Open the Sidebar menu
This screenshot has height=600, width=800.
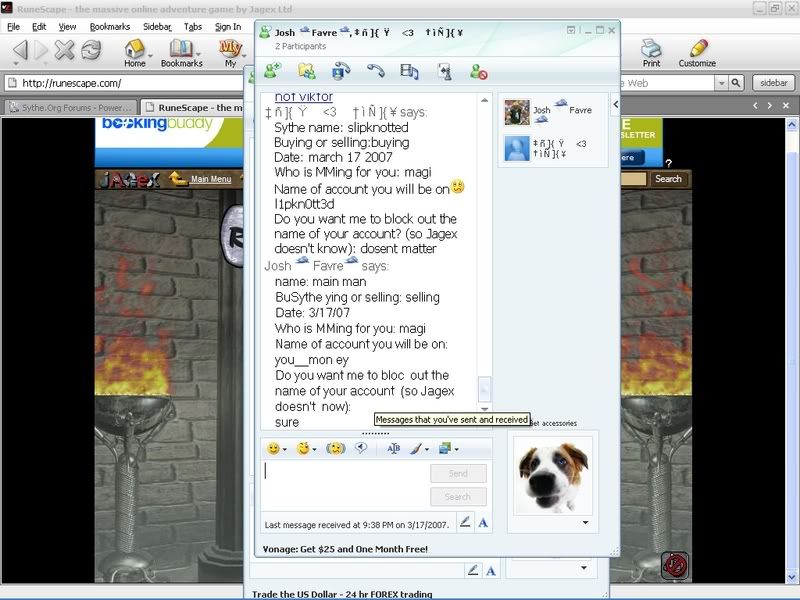157,27
